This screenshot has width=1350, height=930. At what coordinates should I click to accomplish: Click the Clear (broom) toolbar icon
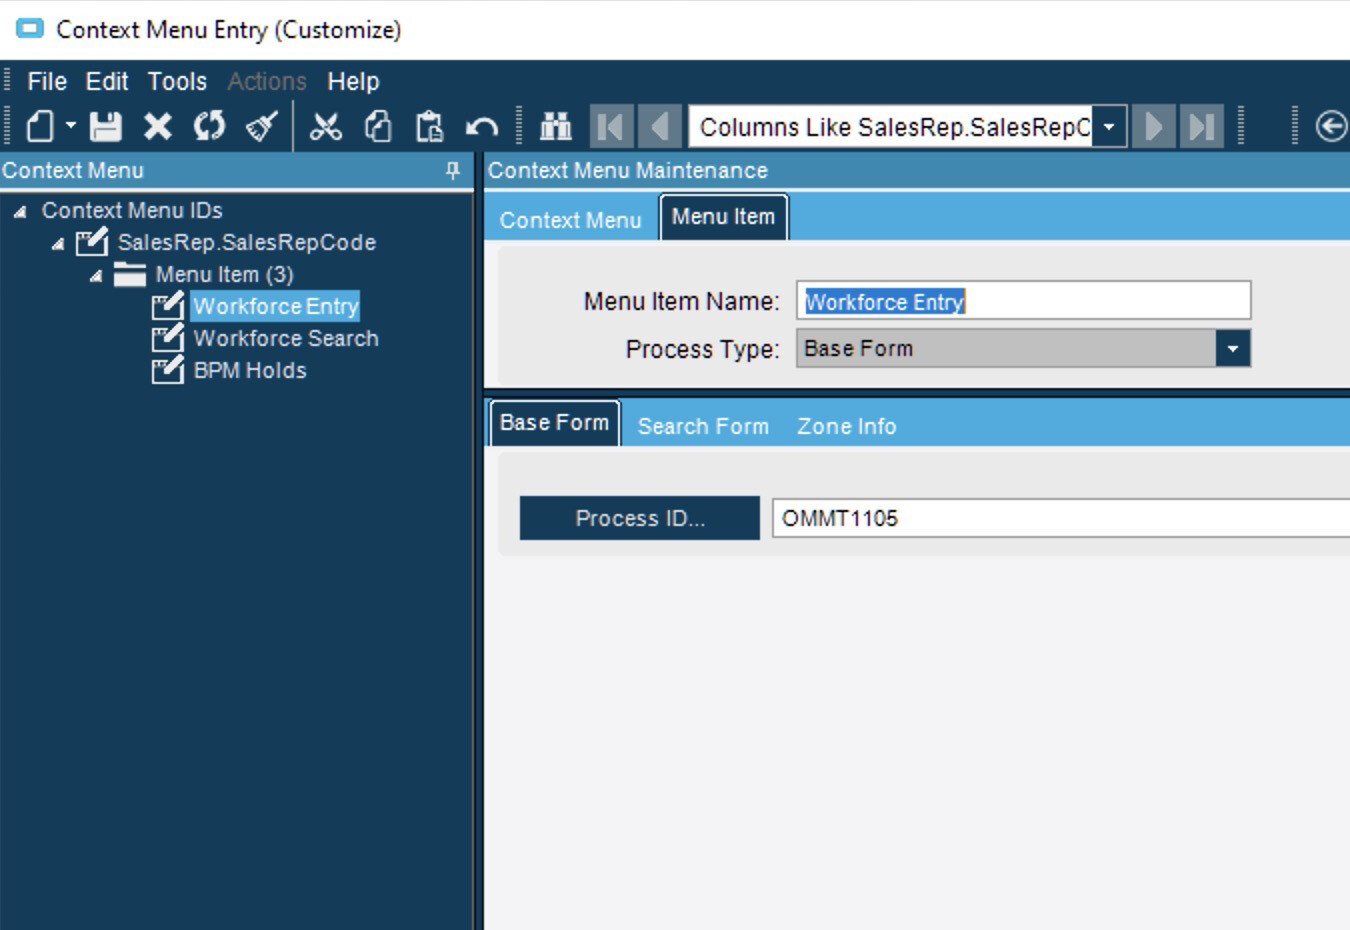tap(259, 127)
